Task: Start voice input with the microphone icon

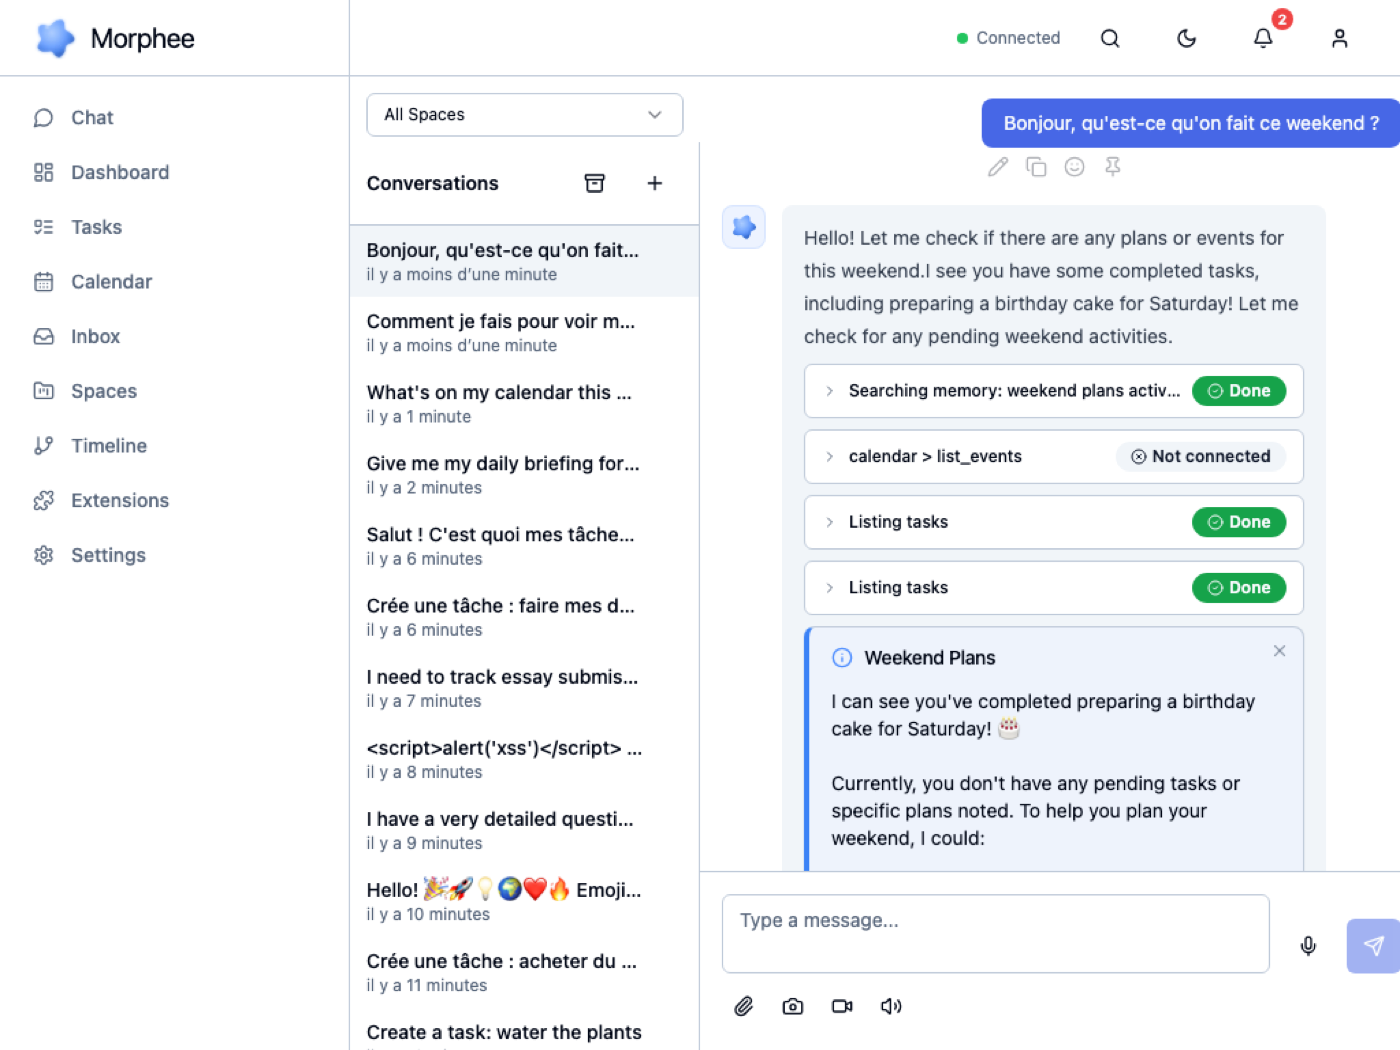Action: click(1308, 945)
